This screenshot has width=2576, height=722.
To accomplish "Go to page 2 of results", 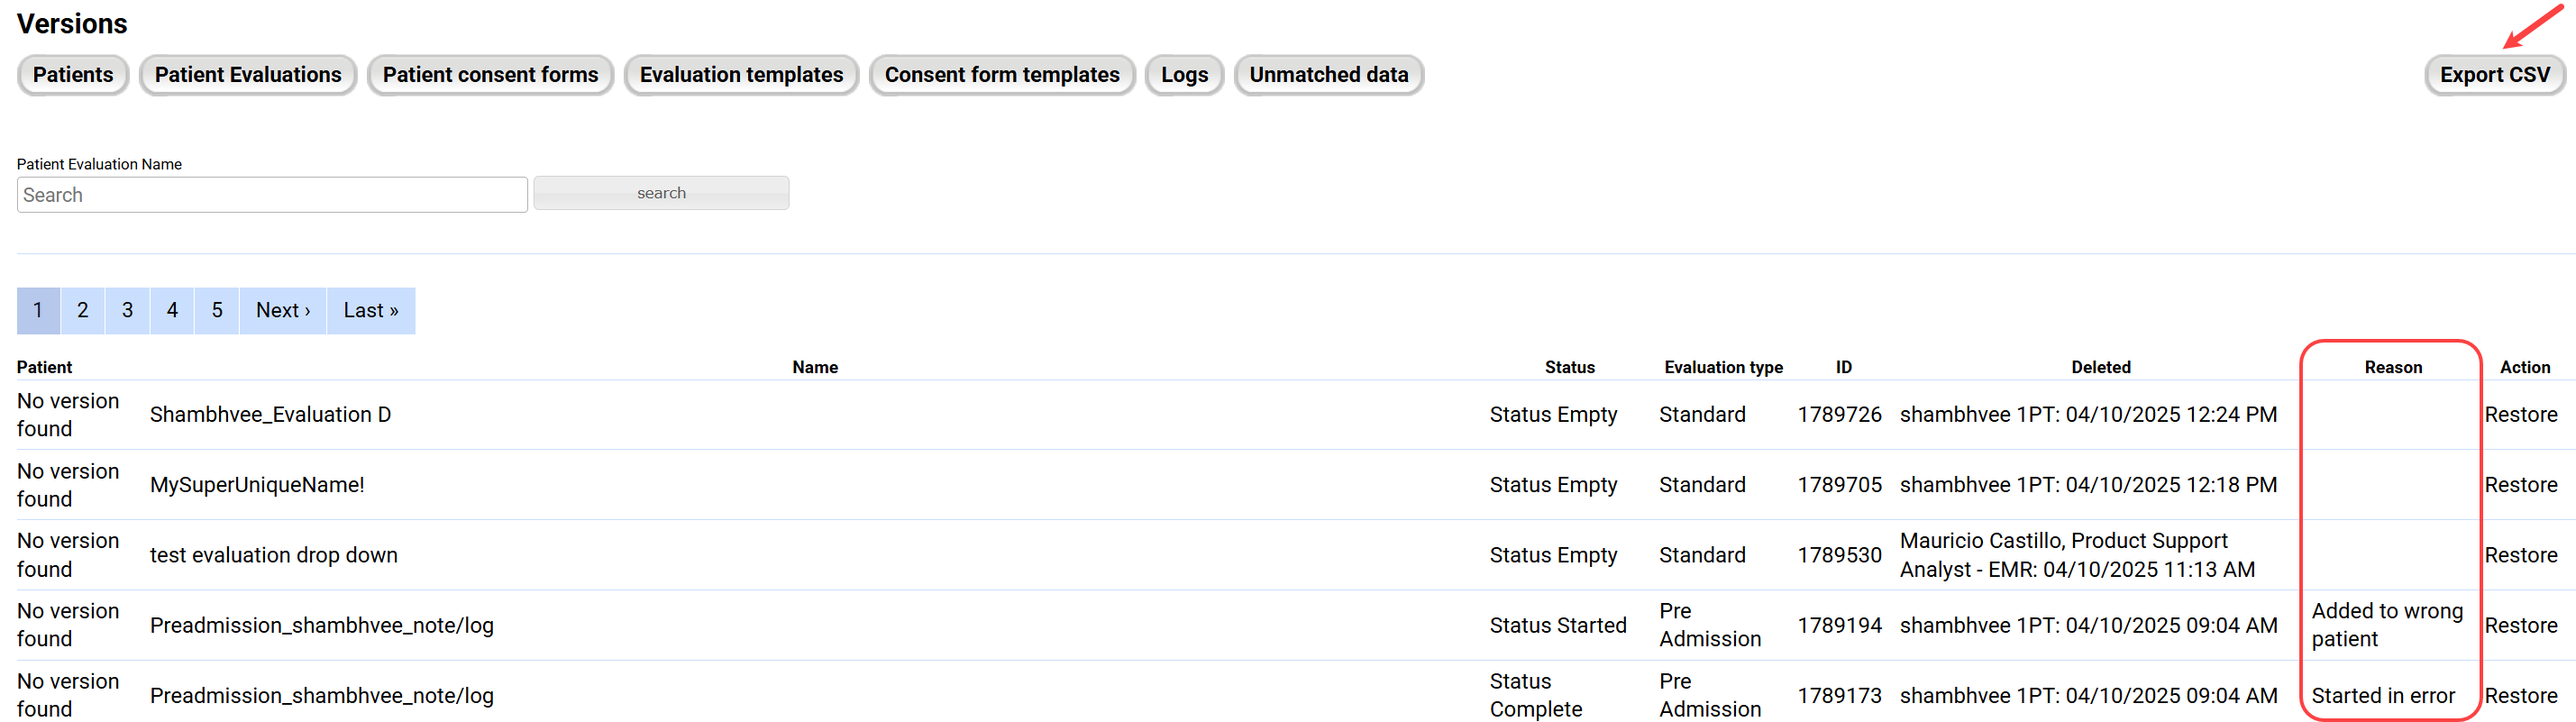I will click(x=83, y=311).
